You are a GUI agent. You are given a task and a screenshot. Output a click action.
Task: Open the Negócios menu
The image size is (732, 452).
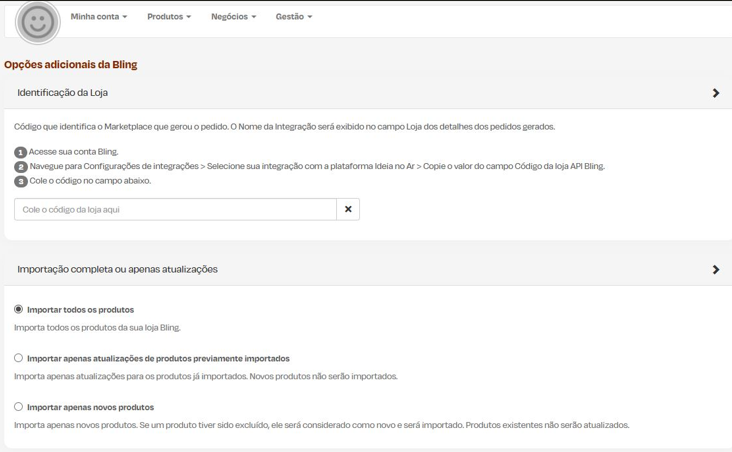tap(233, 17)
